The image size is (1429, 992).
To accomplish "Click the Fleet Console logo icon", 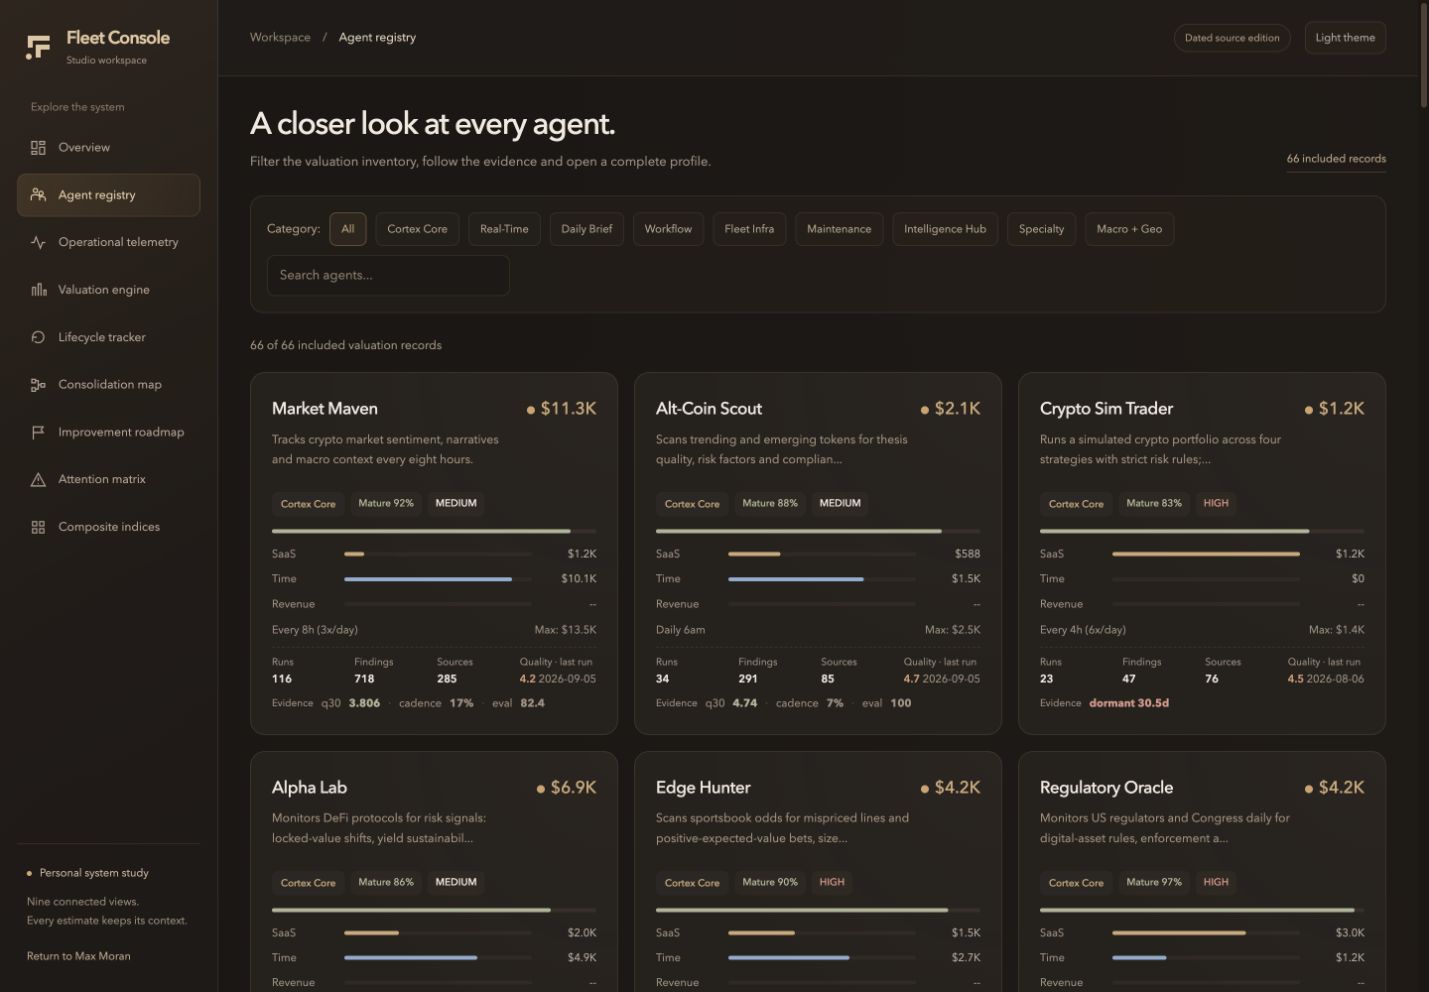I will 38,47.
